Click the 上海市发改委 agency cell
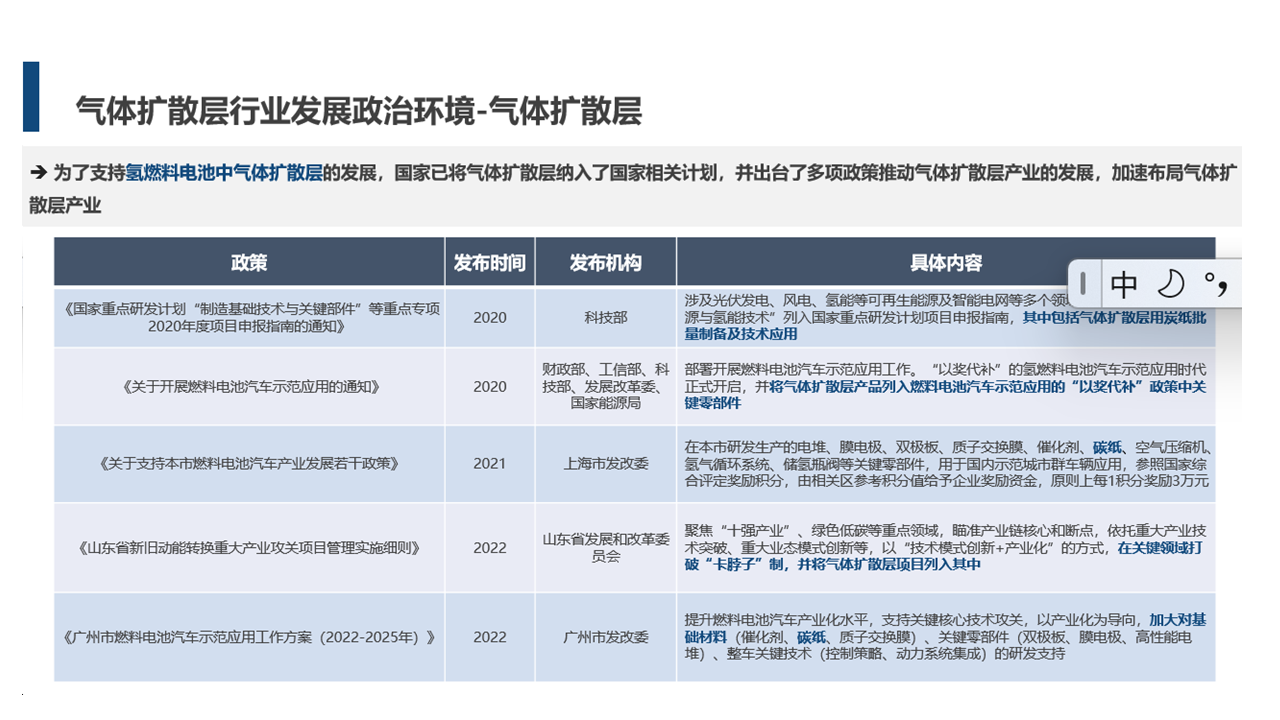Image resolution: width=1280 pixels, height=720 pixels. pos(605,463)
